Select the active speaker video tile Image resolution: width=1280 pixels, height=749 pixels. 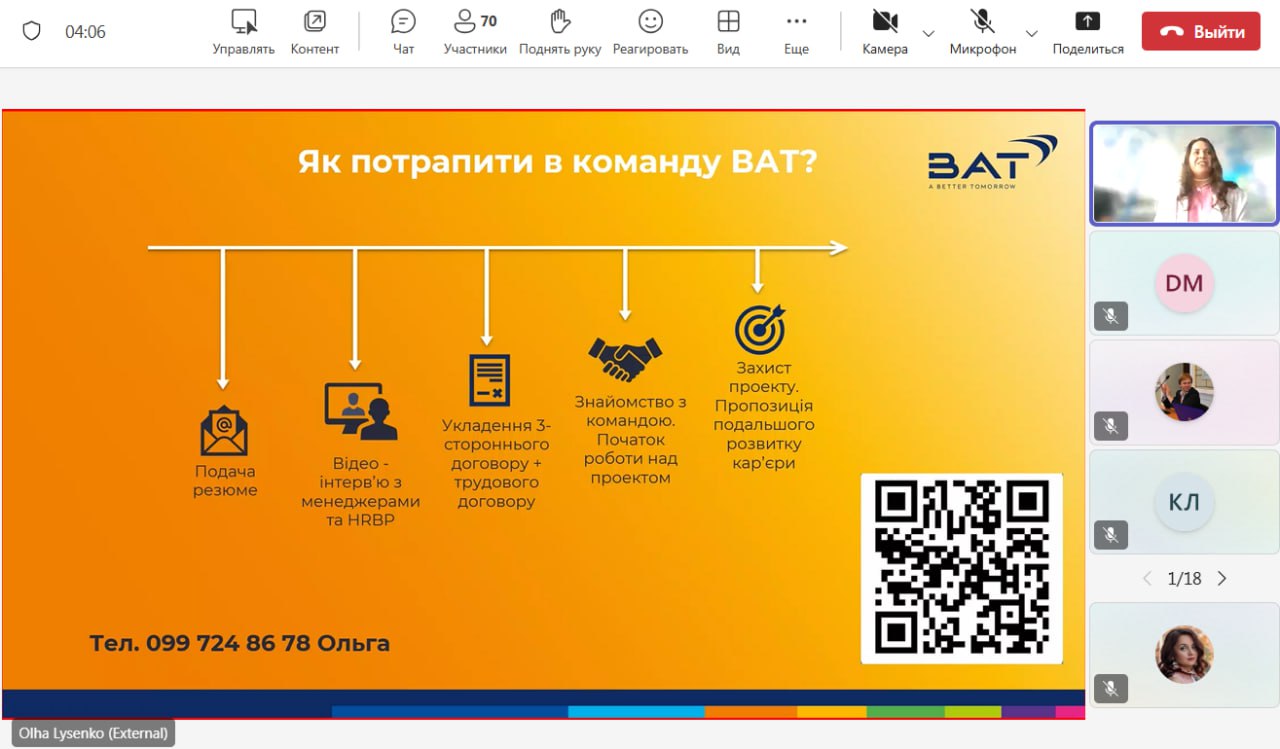click(1184, 173)
